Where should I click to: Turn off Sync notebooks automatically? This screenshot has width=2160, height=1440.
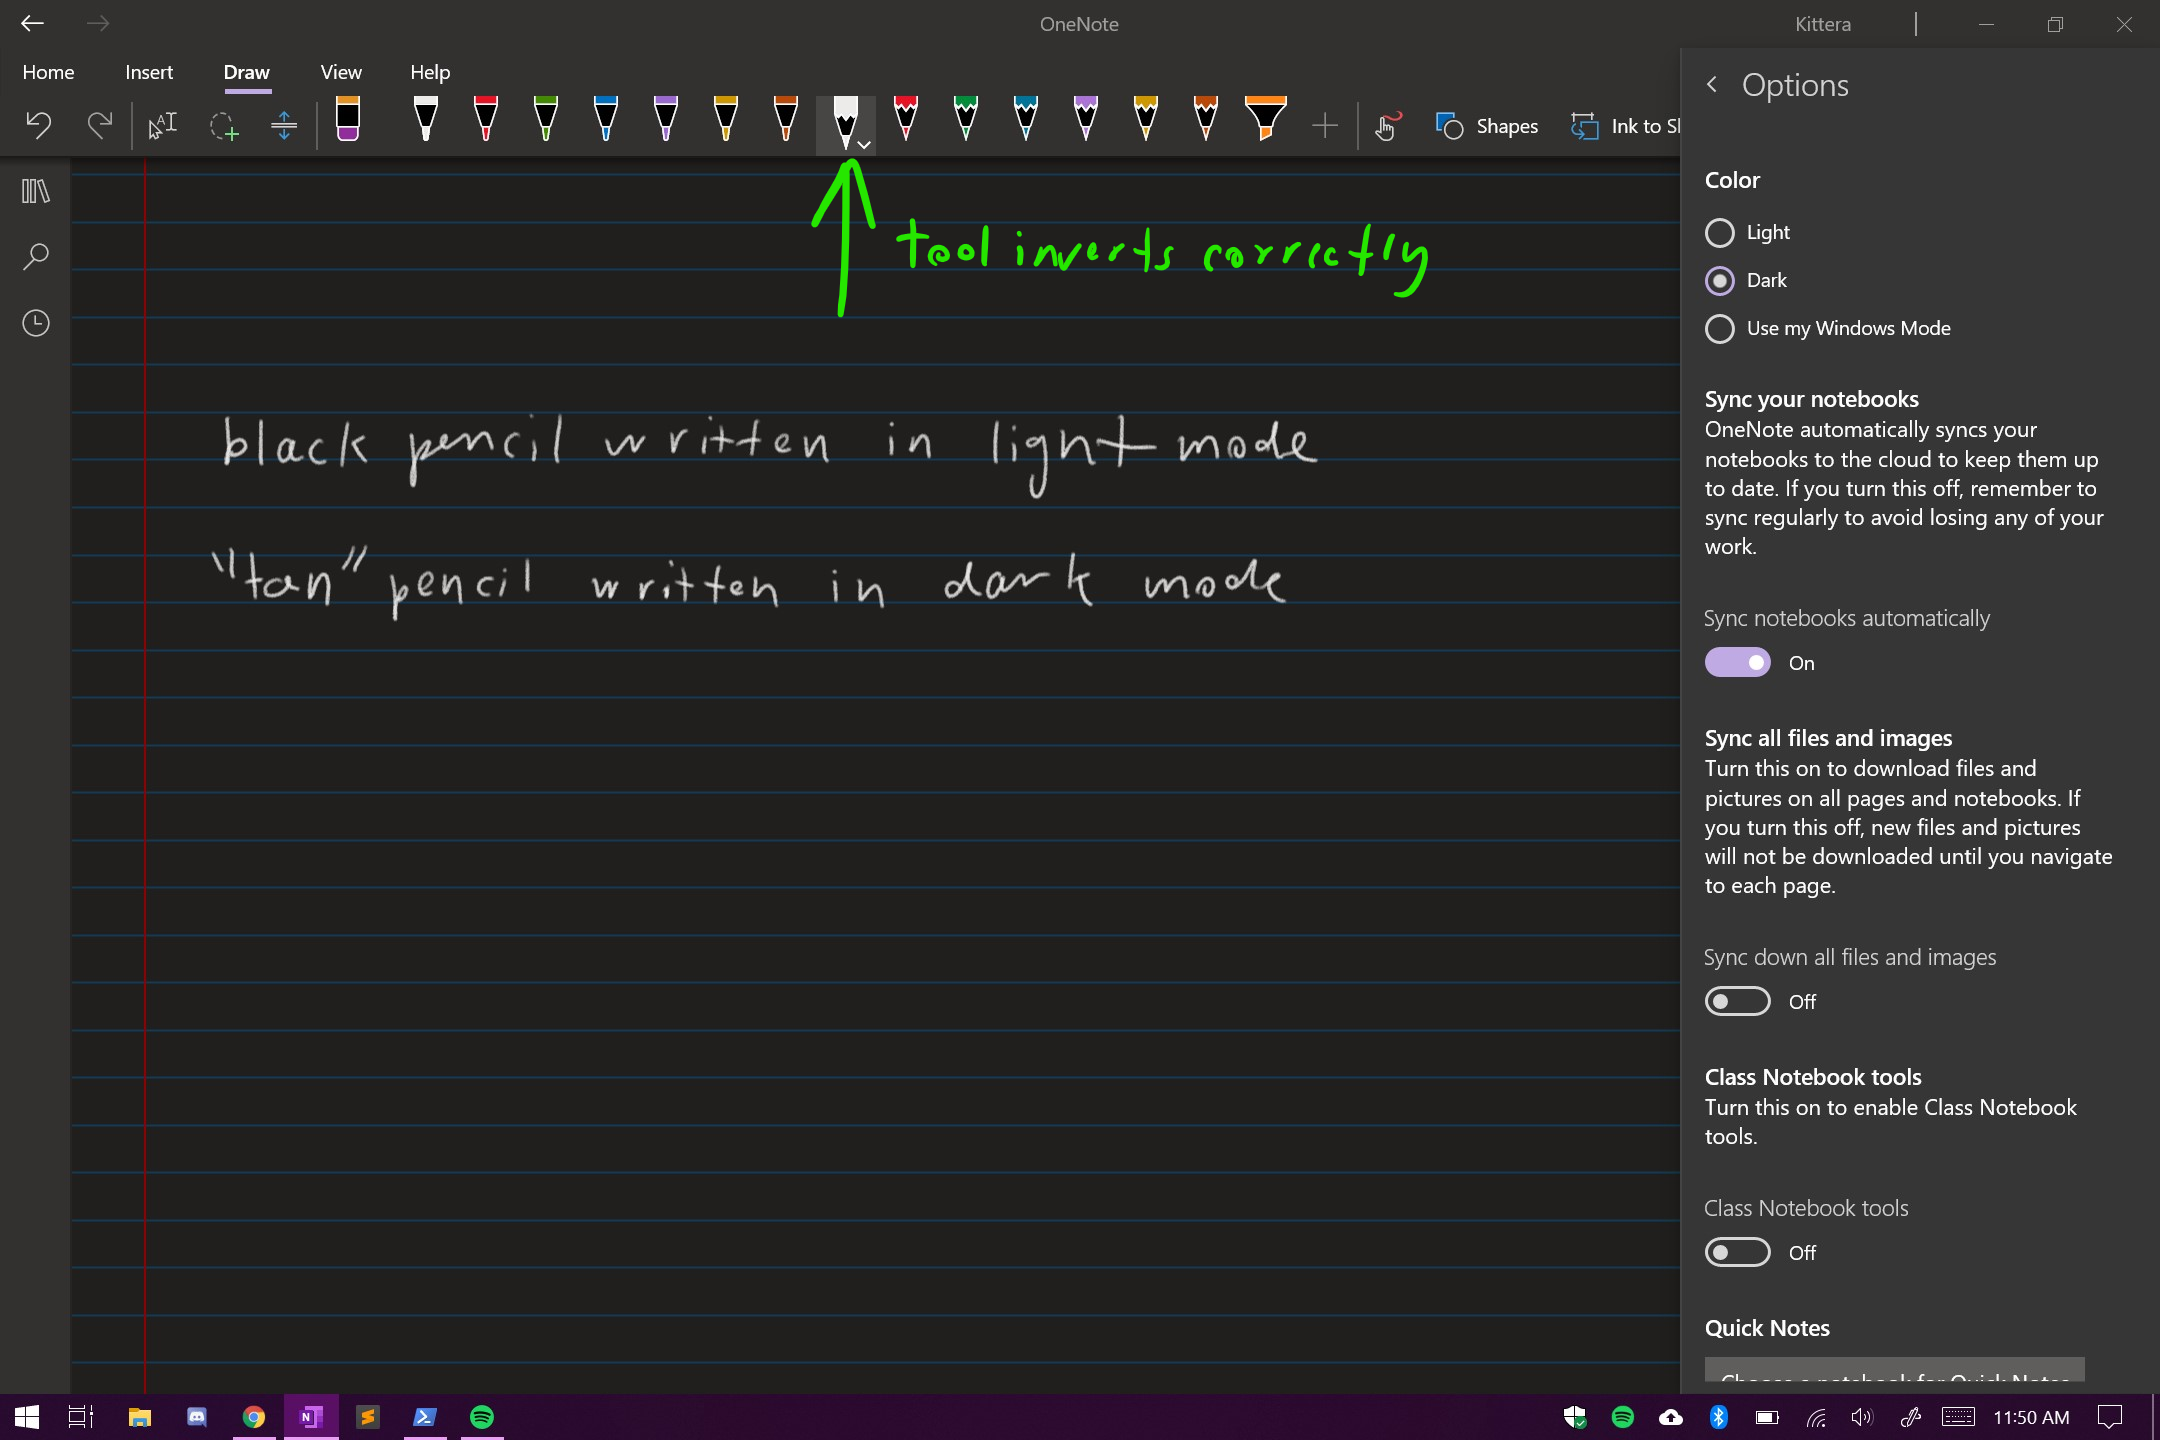tap(1738, 663)
